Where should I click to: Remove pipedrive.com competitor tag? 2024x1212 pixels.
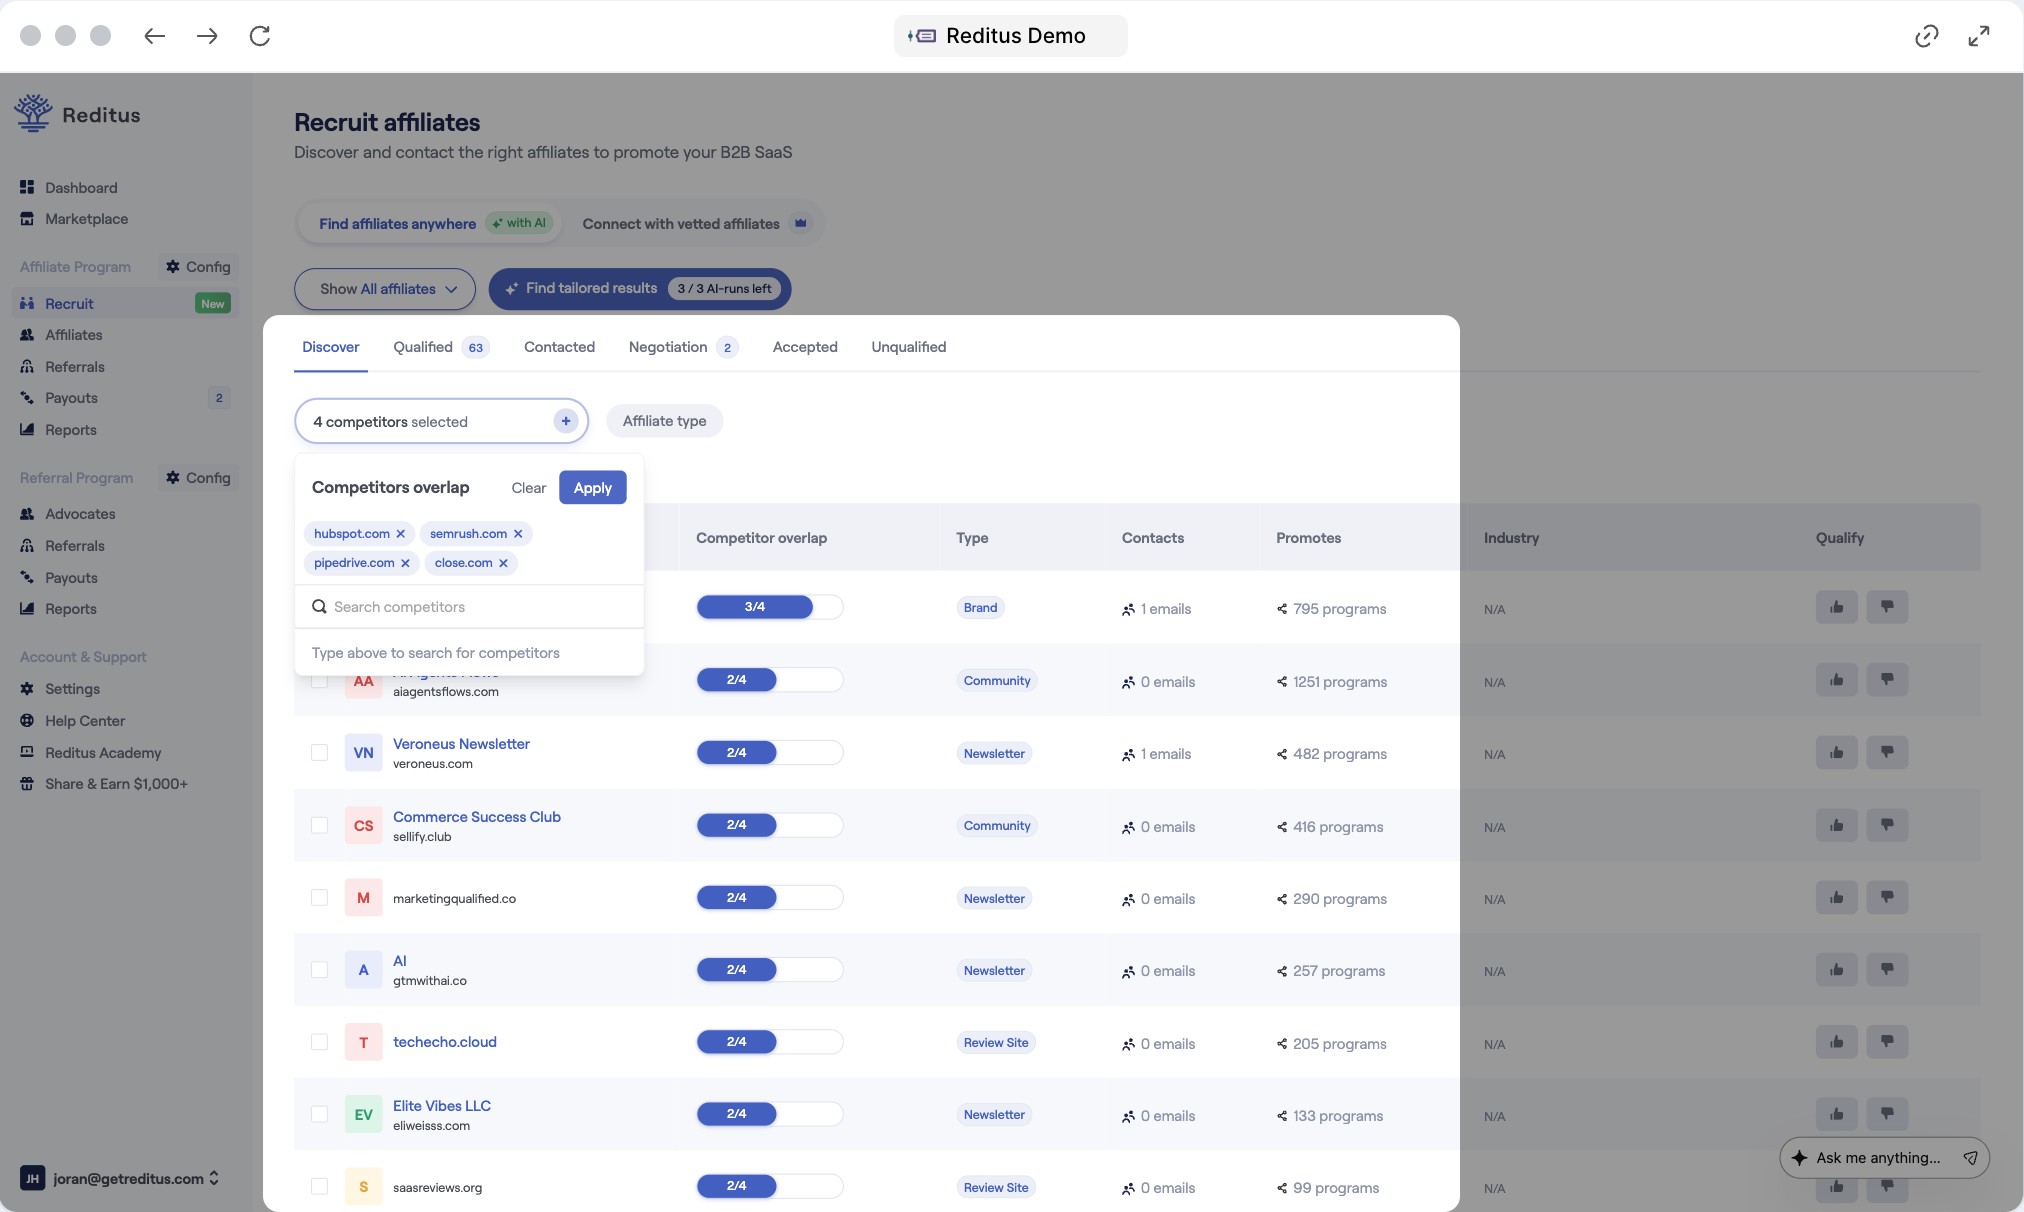(405, 563)
